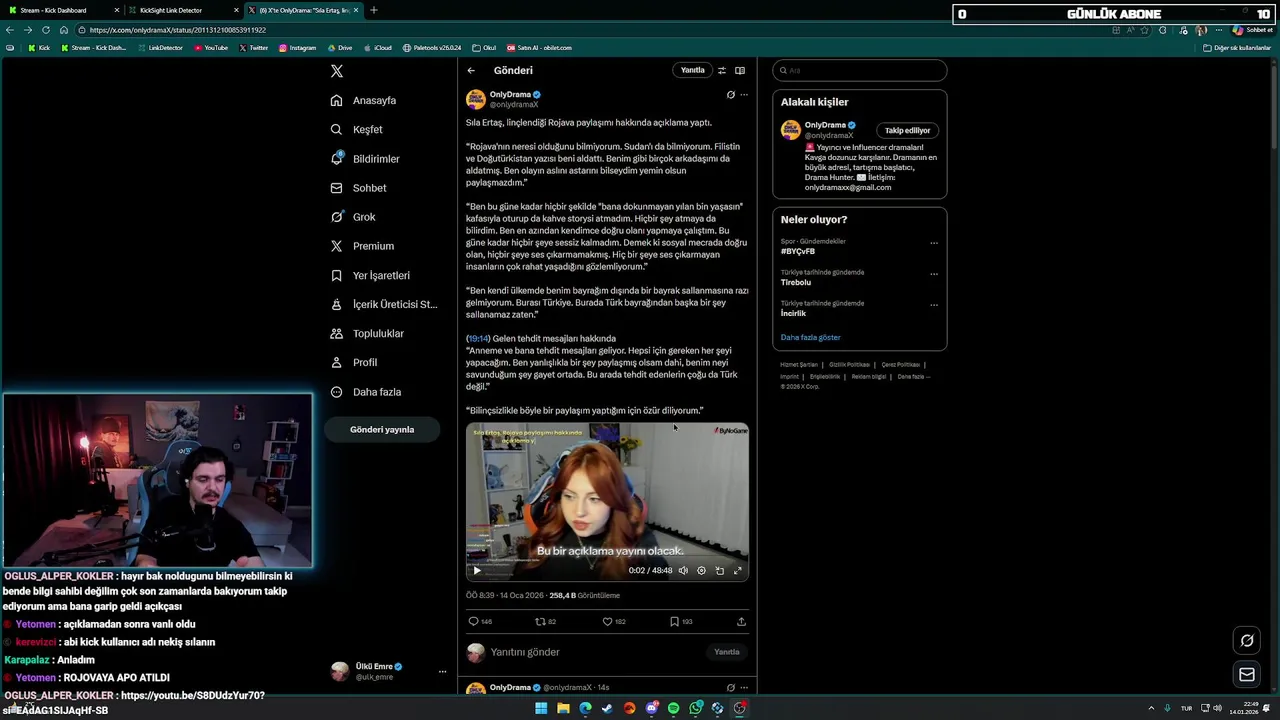Open more options on main post

point(744,95)
